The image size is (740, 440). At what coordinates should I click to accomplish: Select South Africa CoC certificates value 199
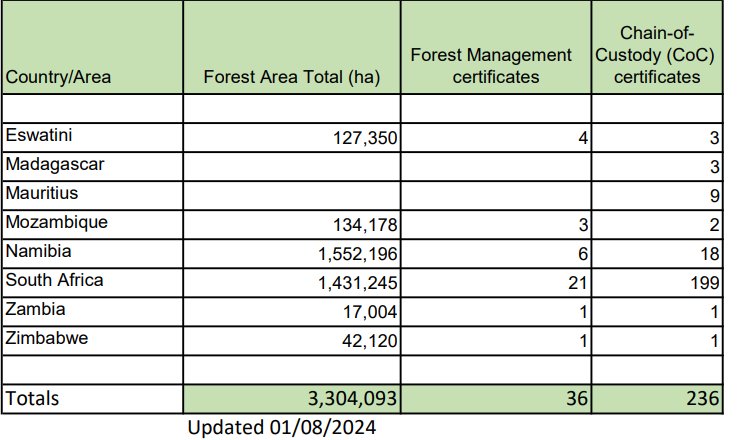[x=705, y=283]
